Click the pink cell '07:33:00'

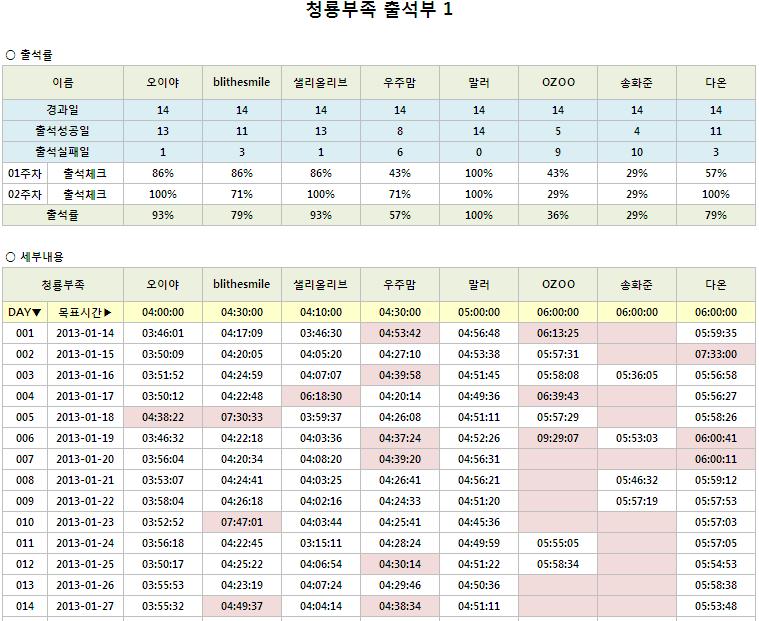click(x=716, y=354)
